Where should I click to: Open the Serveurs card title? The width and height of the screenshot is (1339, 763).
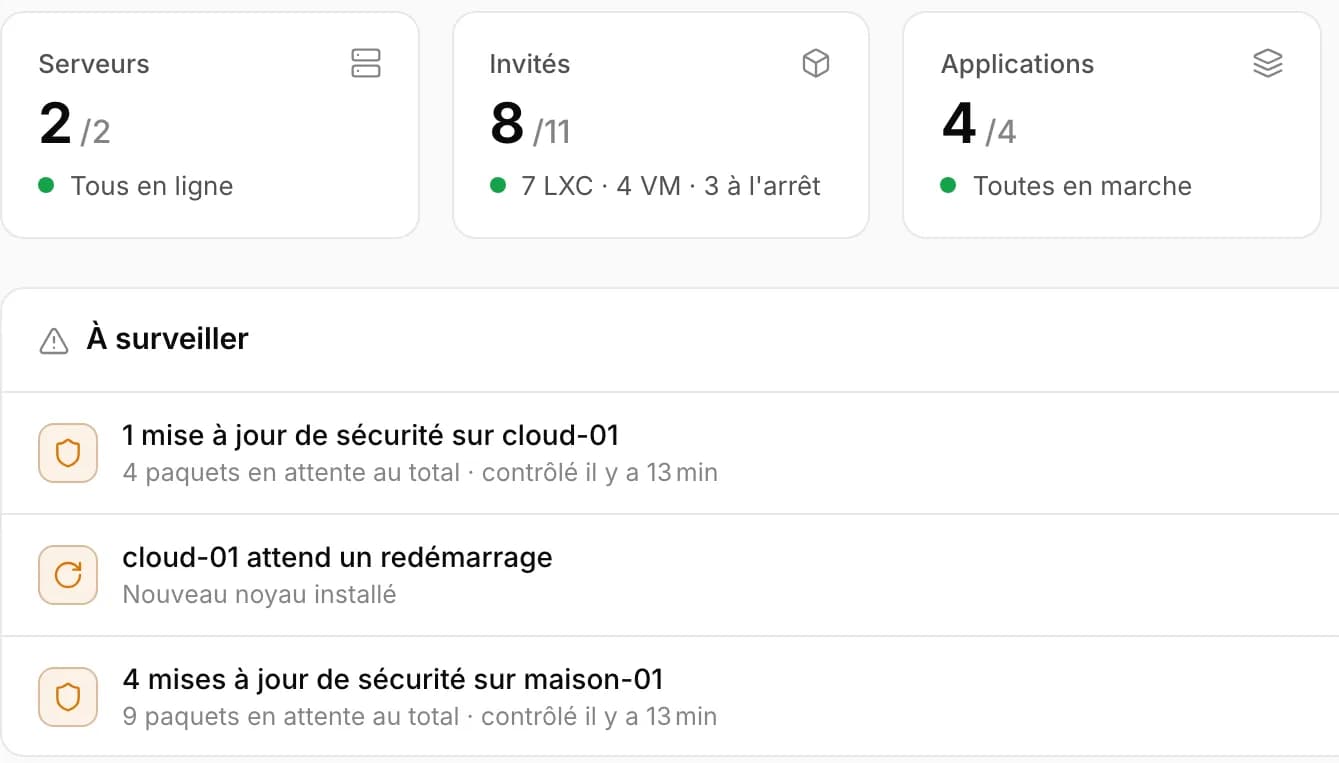click(94, 64)
